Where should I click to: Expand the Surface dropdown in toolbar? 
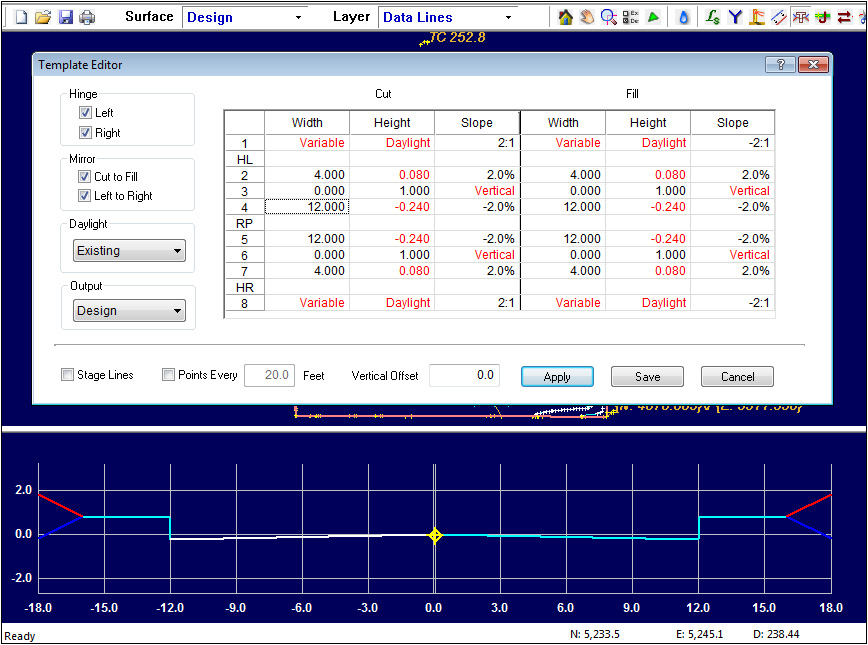[298, 17]
